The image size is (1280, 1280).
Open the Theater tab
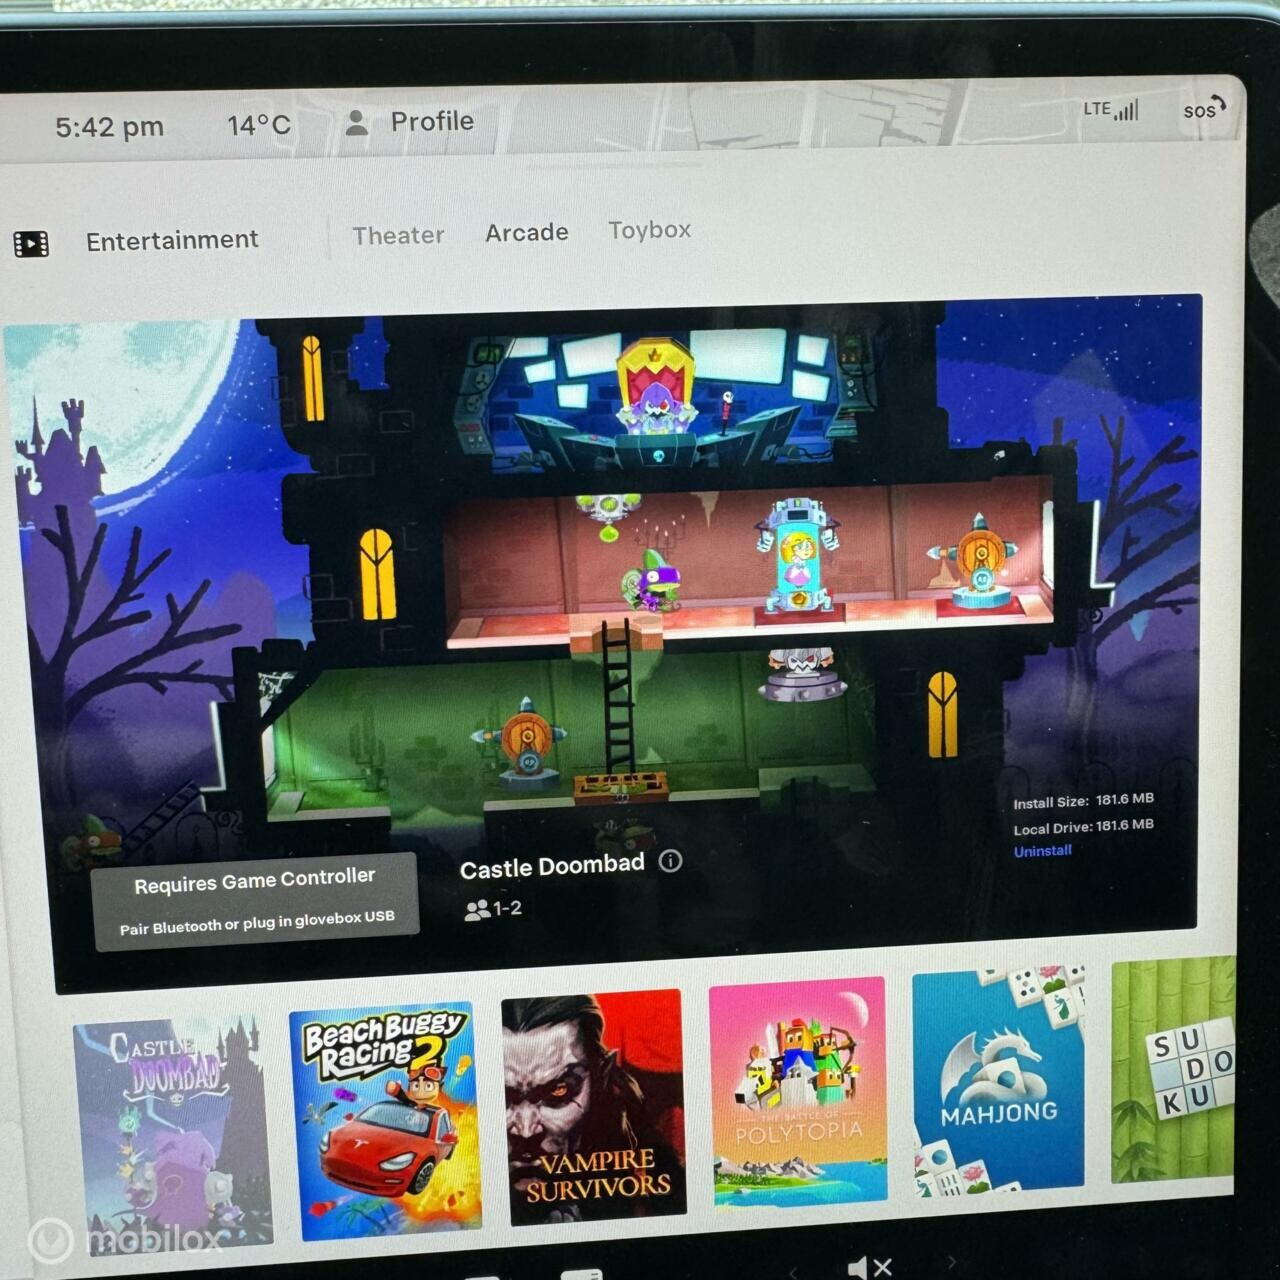tap(398, 236)
